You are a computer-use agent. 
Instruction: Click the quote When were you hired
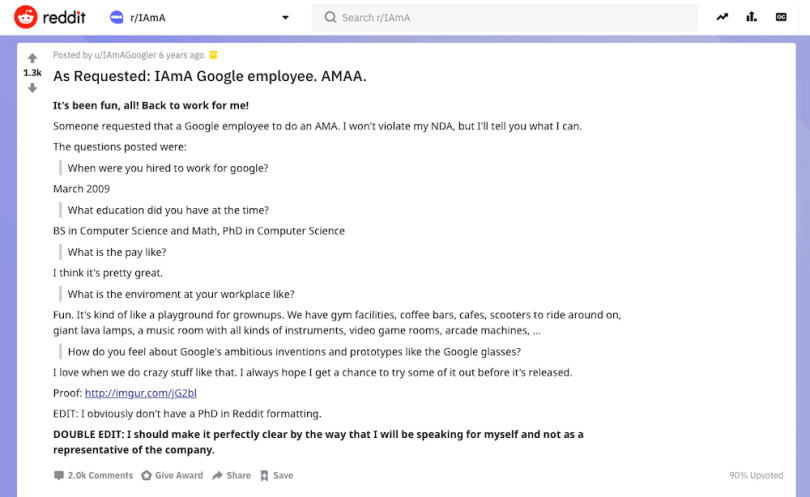coord(168,168)
